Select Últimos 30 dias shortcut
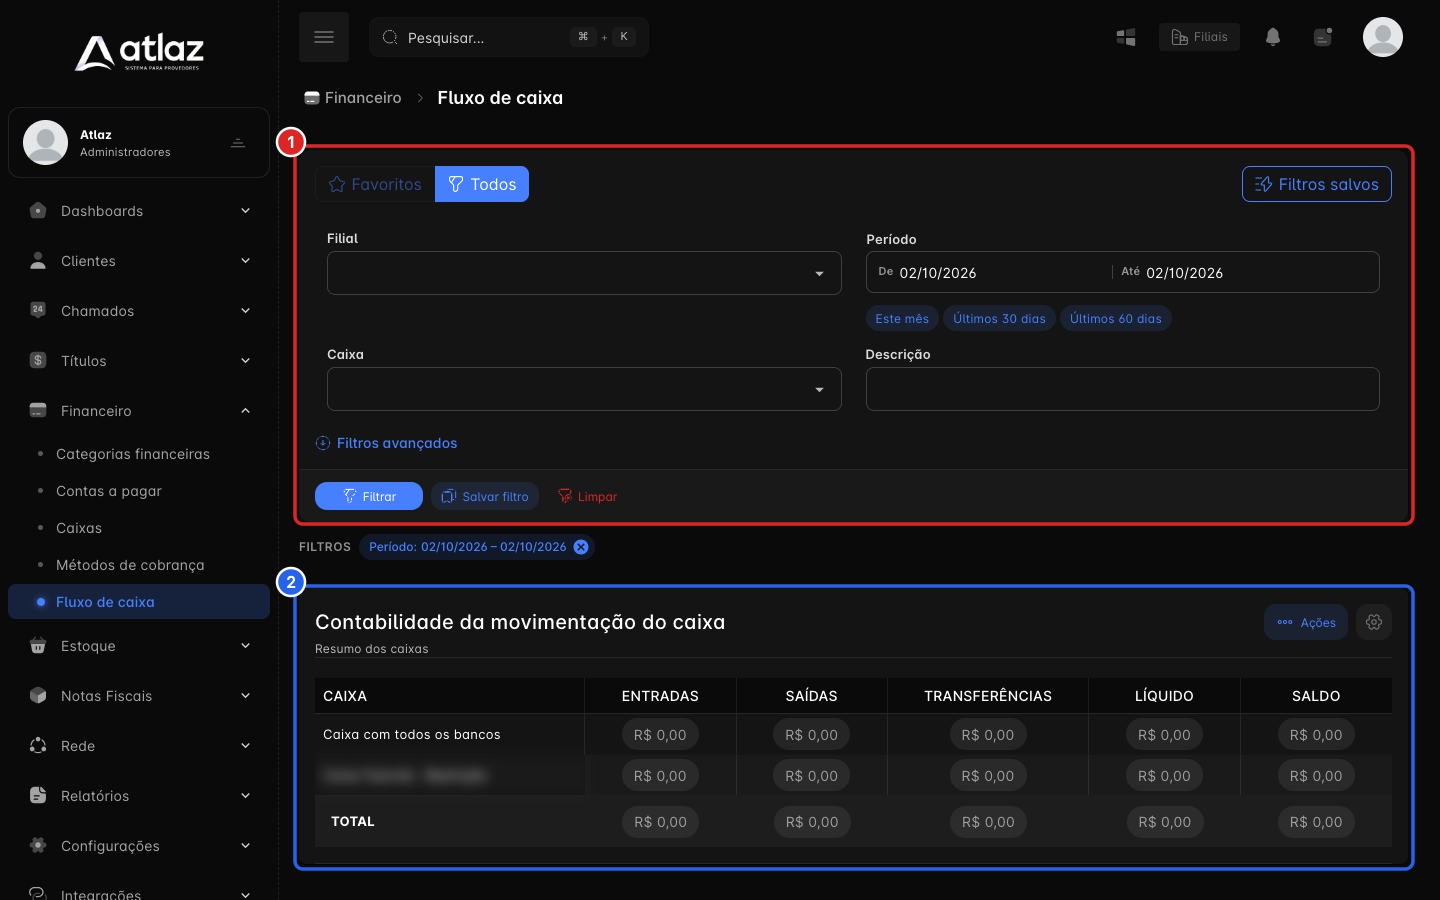Screen dimensions: 1440x900 click(999, 318)
